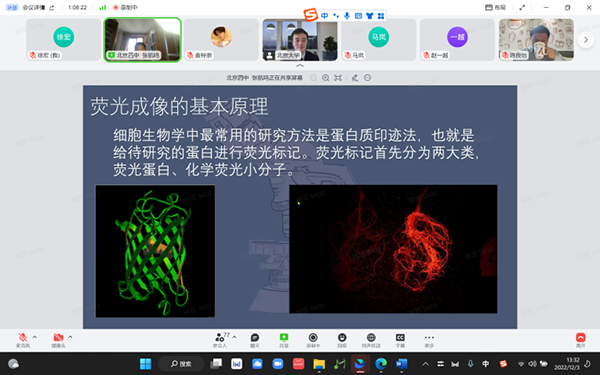
Task: Click the recording icon in the bottom toolbar
Action: [x=313, y=339]
